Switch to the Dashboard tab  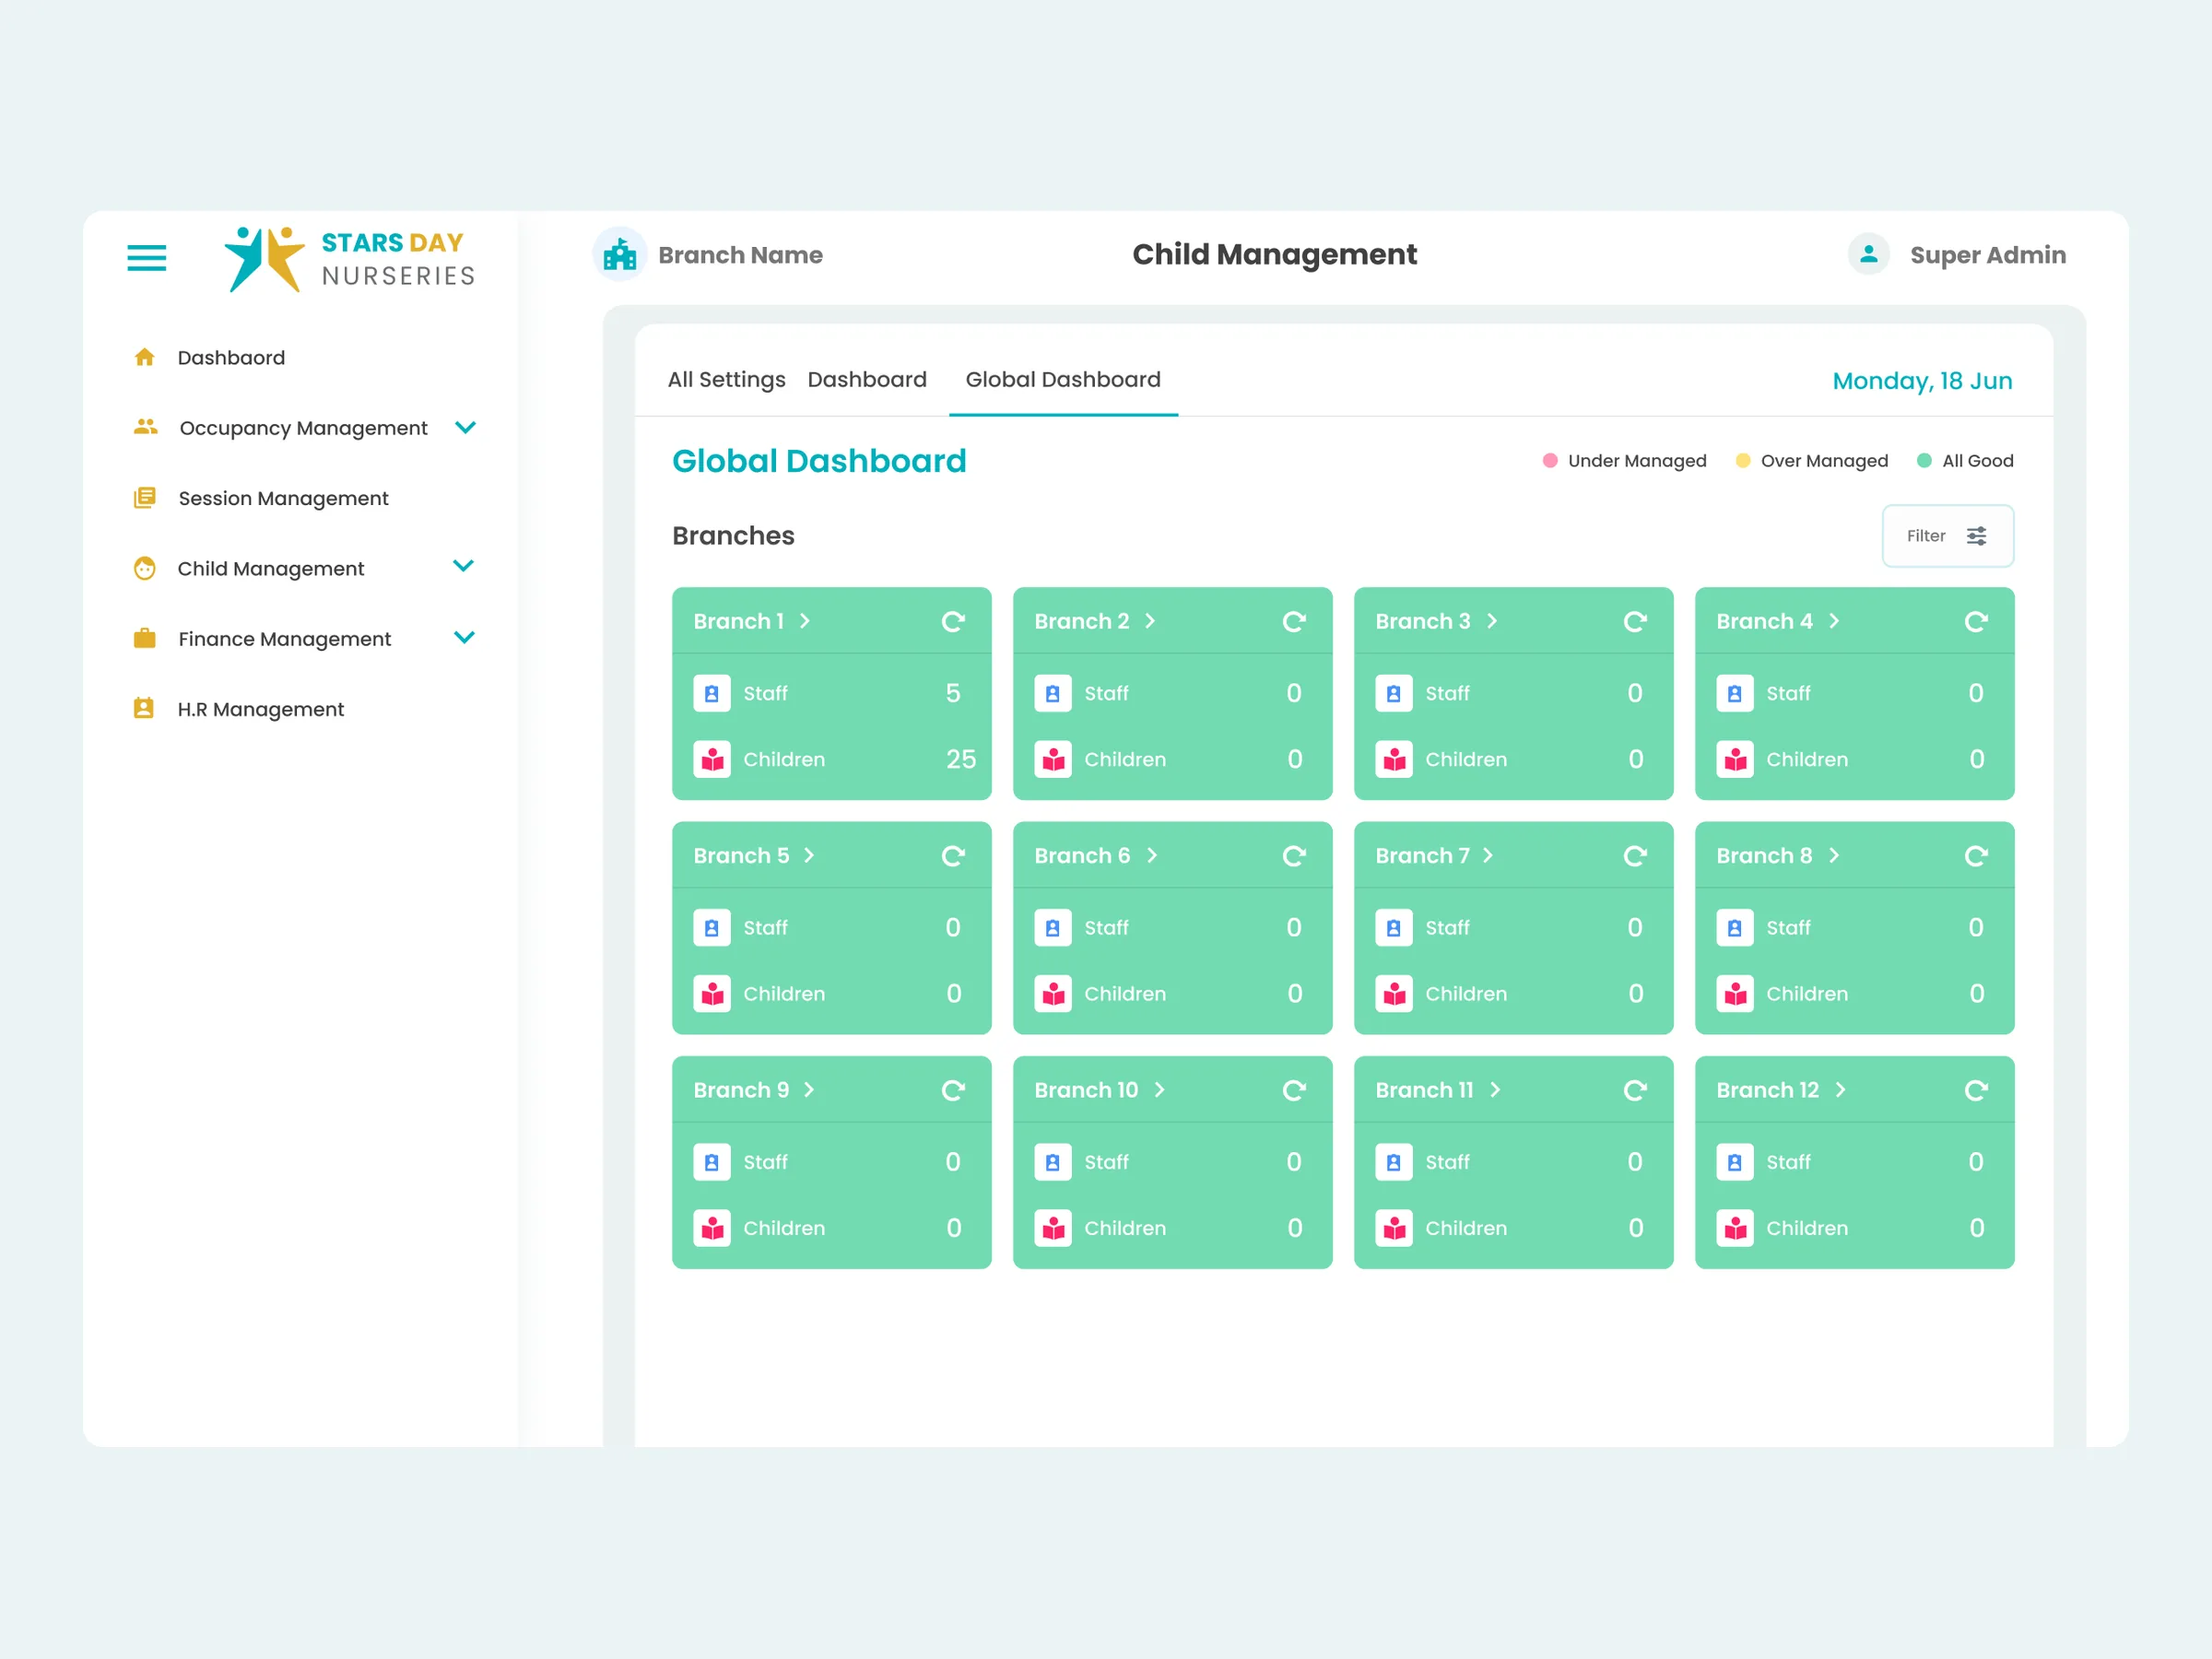(867, 380)
